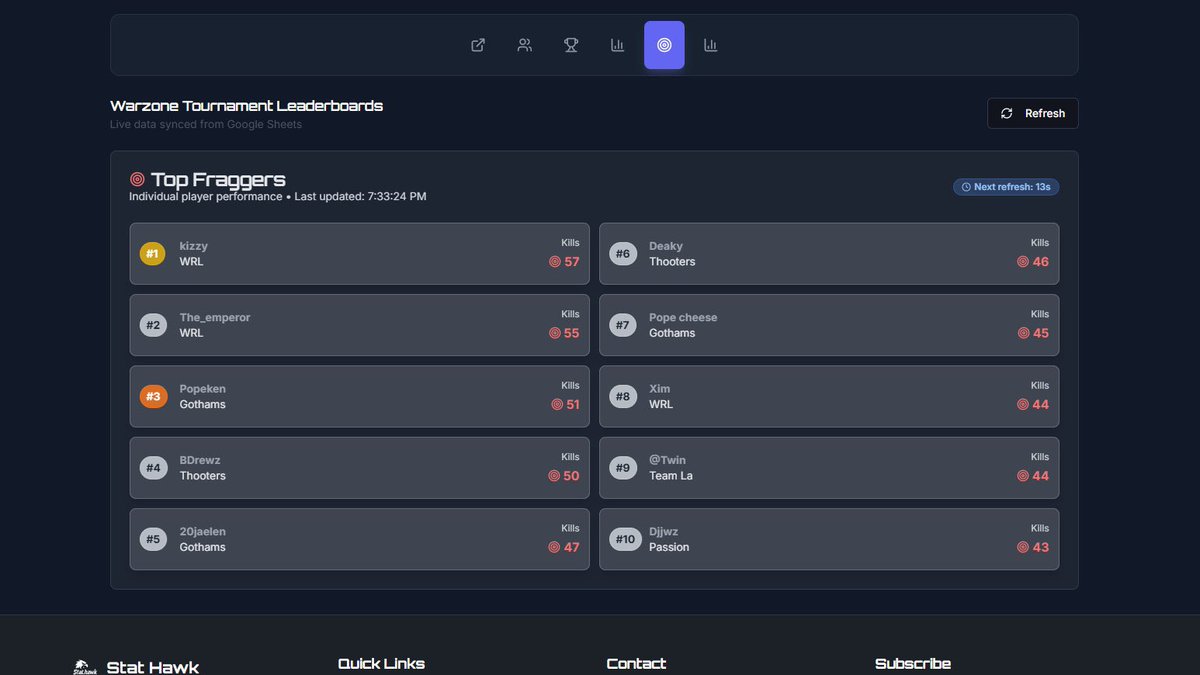The width and height of the screenshot is (1200, 675).
Task: Open the external link icon in the navbar
Action: pos(477,45)
